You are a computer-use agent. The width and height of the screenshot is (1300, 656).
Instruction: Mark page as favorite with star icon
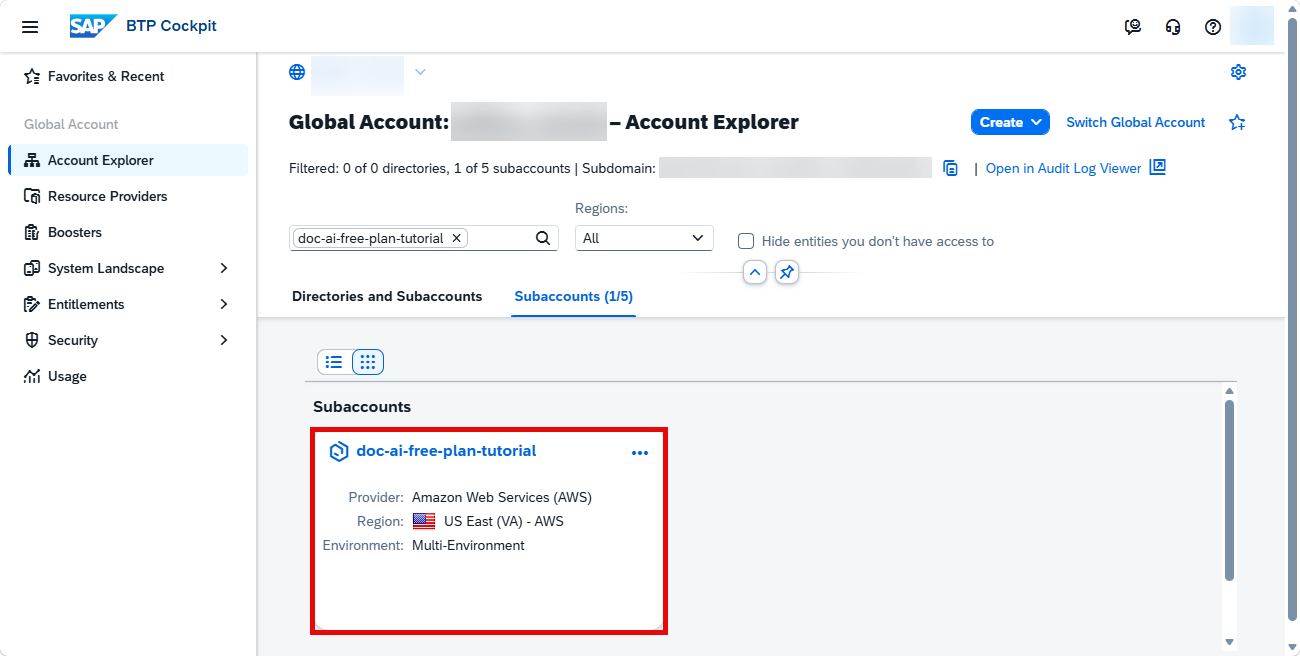pyautogui.click(x=1237, y=122)
